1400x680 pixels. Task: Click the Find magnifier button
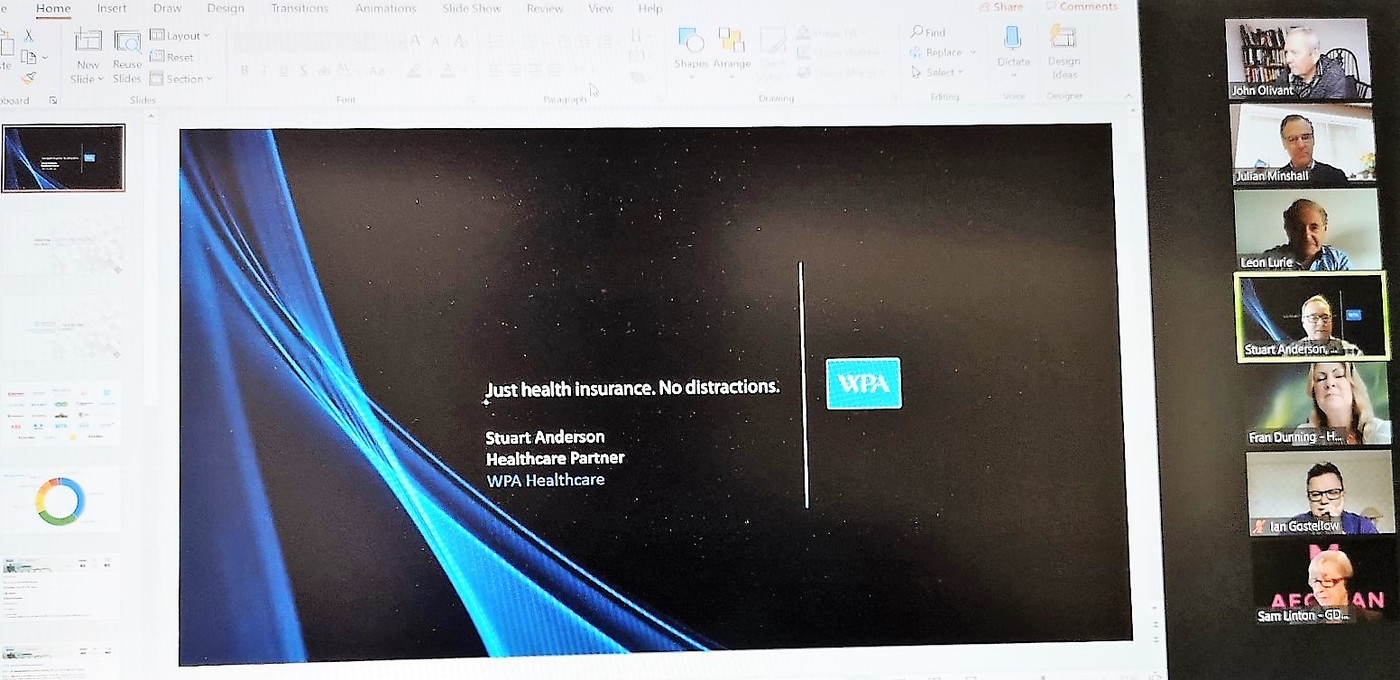(x=928, y=32)
